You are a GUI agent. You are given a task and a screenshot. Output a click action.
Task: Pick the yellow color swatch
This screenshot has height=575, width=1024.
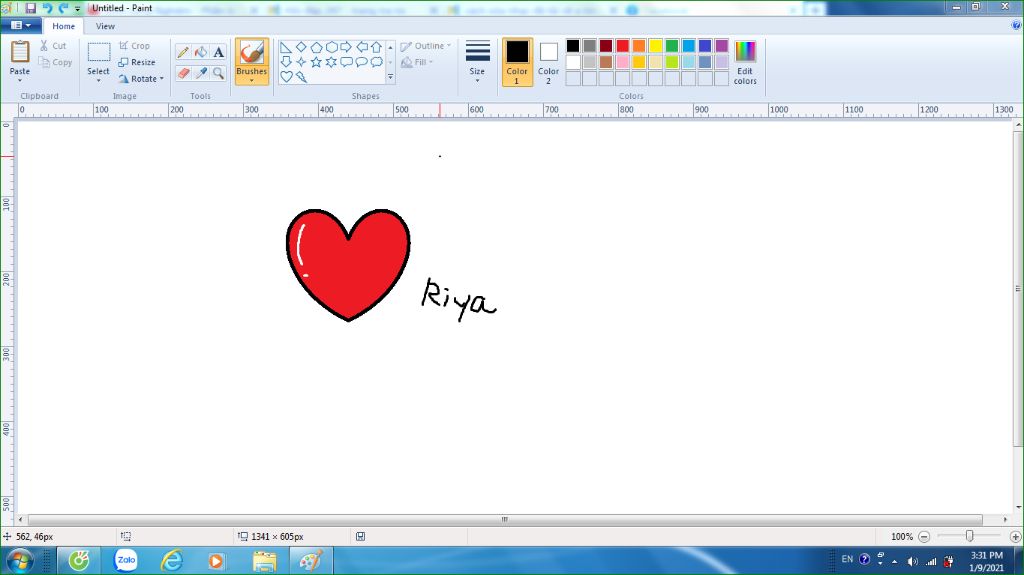click(x=656, y=45)
